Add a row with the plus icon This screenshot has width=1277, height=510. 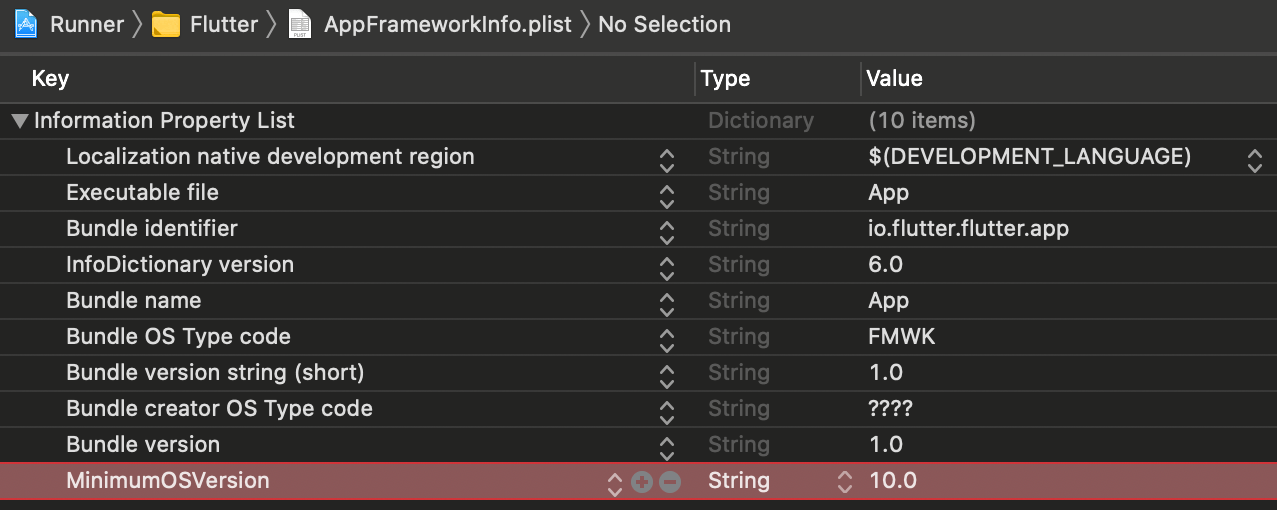[x=642, y=482]
